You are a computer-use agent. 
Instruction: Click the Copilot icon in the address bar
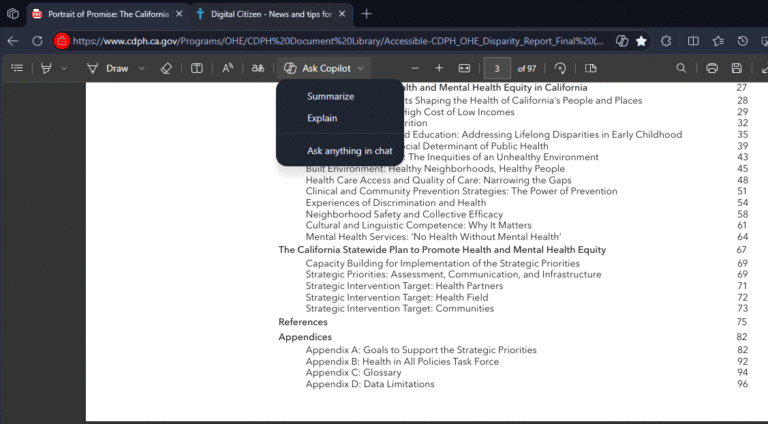point(622,41)
